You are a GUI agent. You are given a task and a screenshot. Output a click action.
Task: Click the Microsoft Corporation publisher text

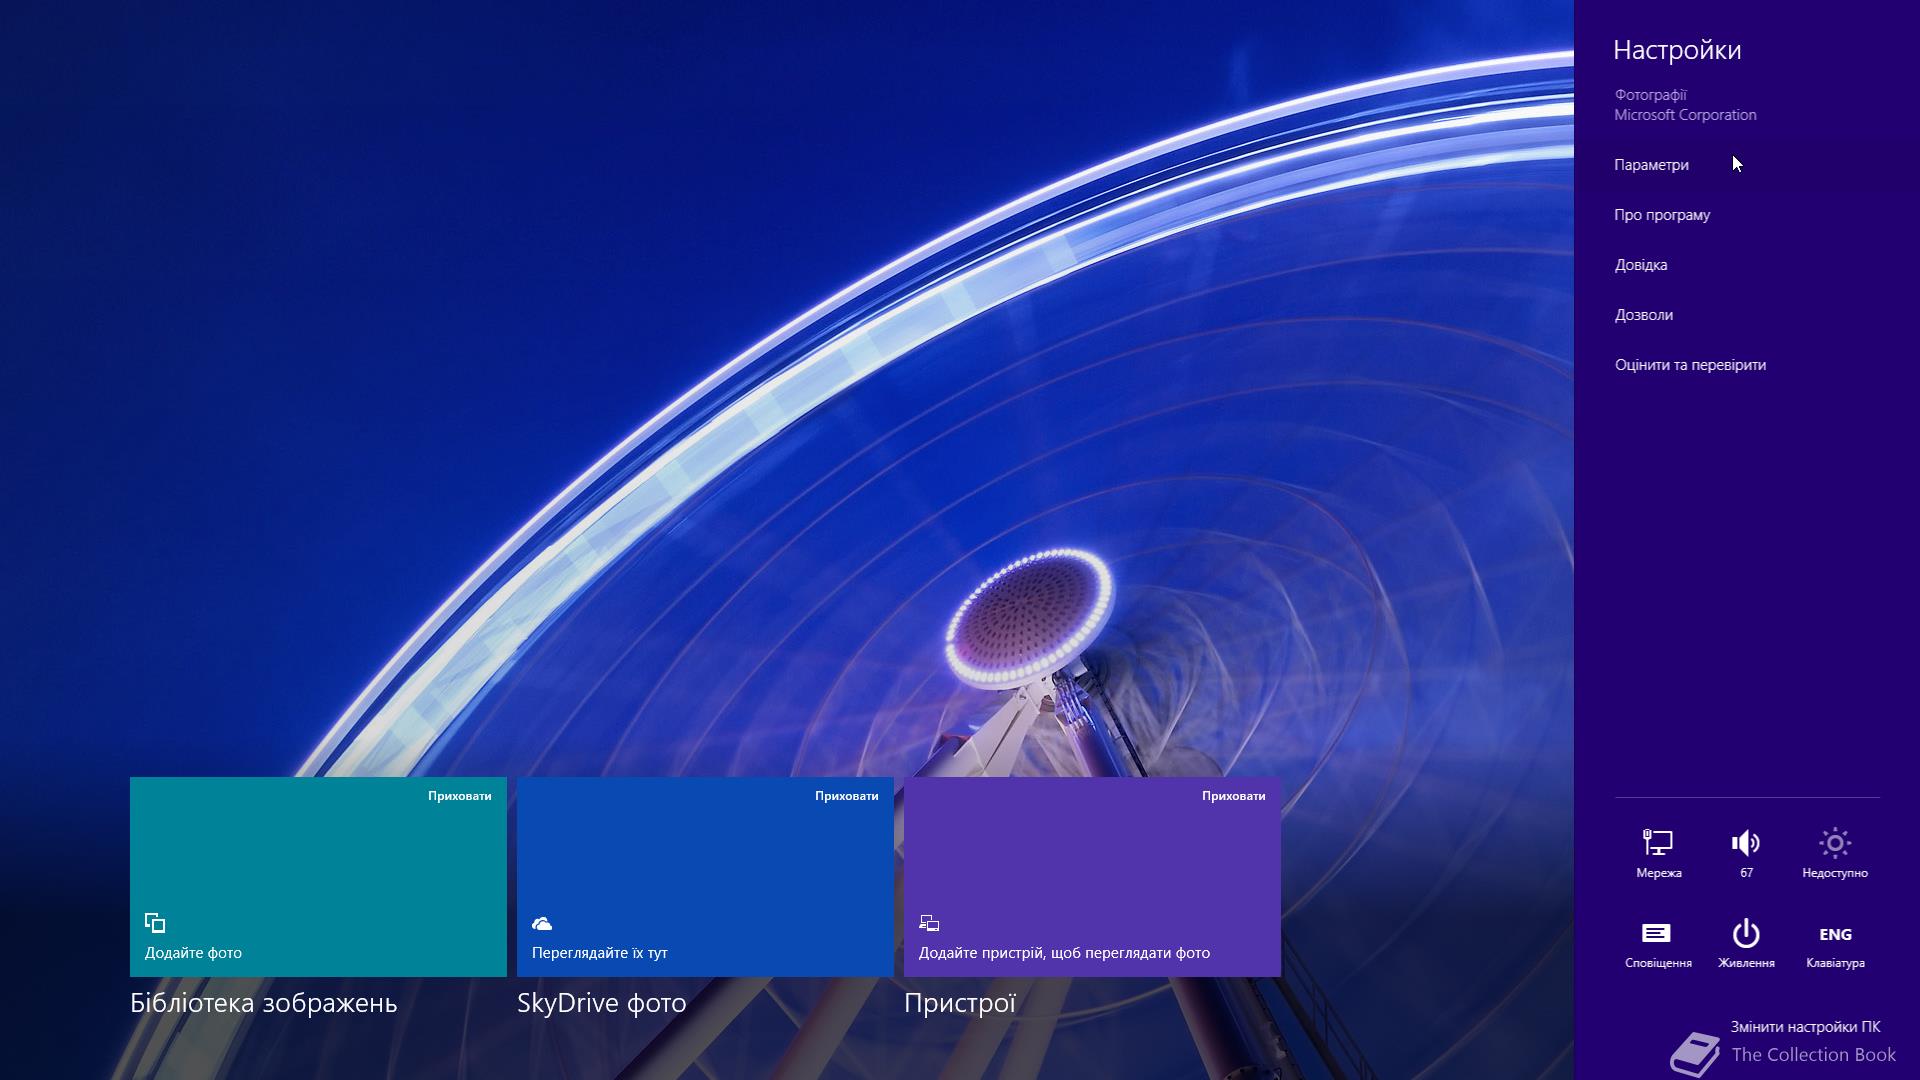pyautogui.click(x=1685, y=115)
